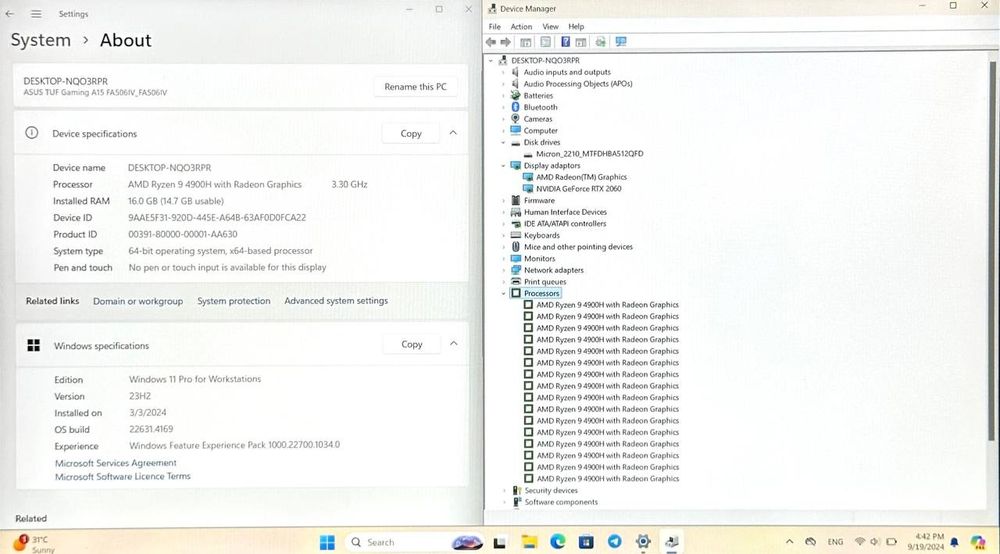This screenshot has width=1000, height=554.
Task: Open the View menu in Device Manager
Action: 550,27
